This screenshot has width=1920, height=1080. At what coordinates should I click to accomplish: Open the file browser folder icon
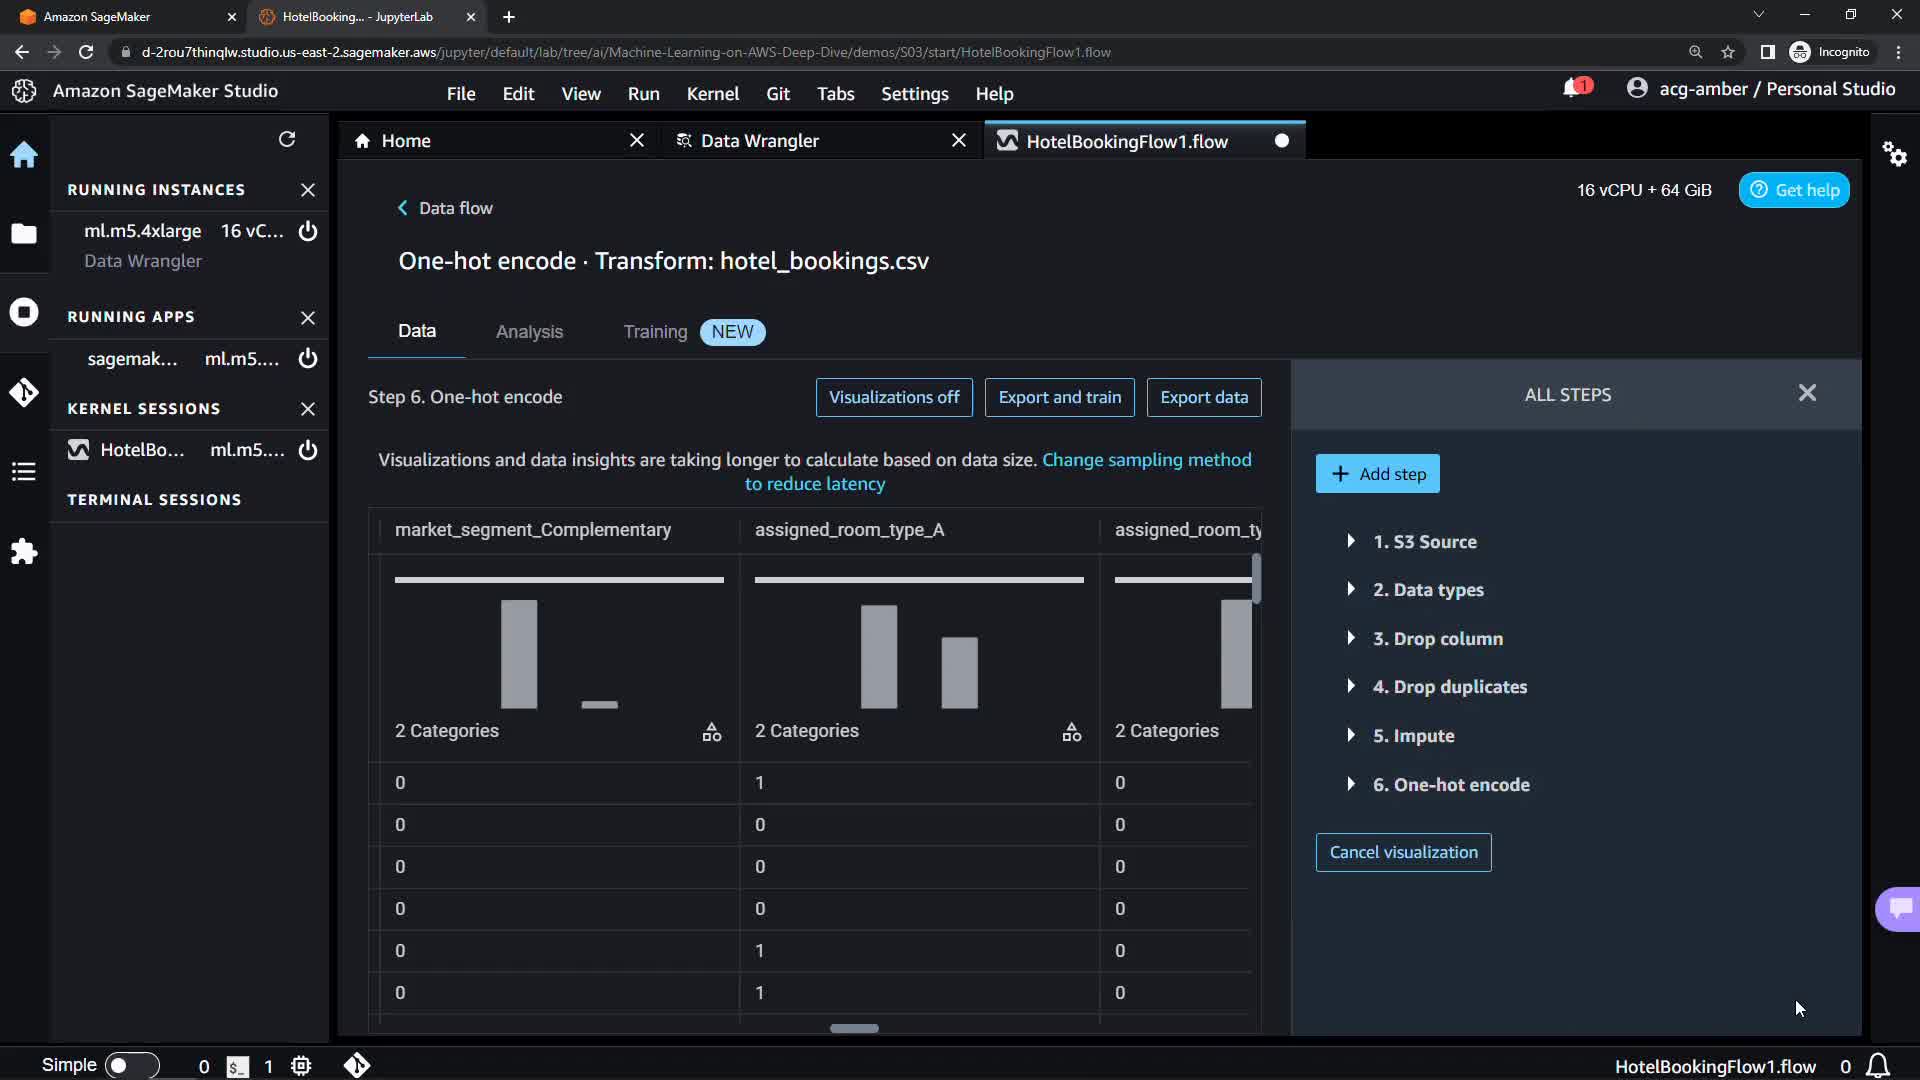click(x=24, y=234)
